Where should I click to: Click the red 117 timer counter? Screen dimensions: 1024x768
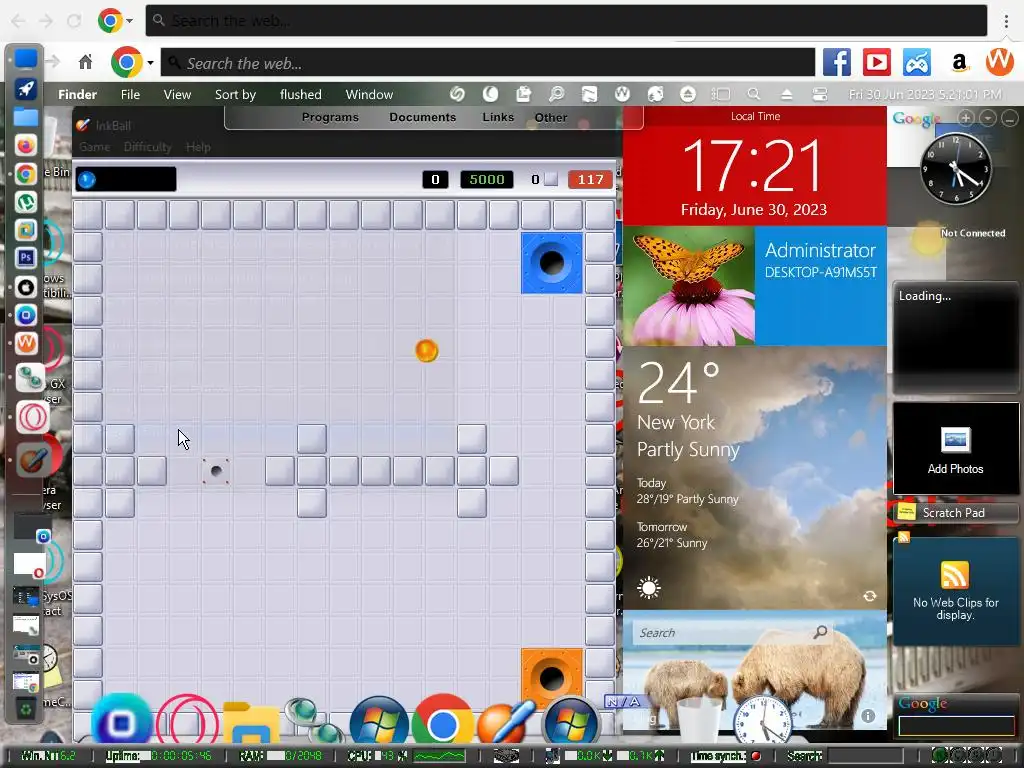590,180
